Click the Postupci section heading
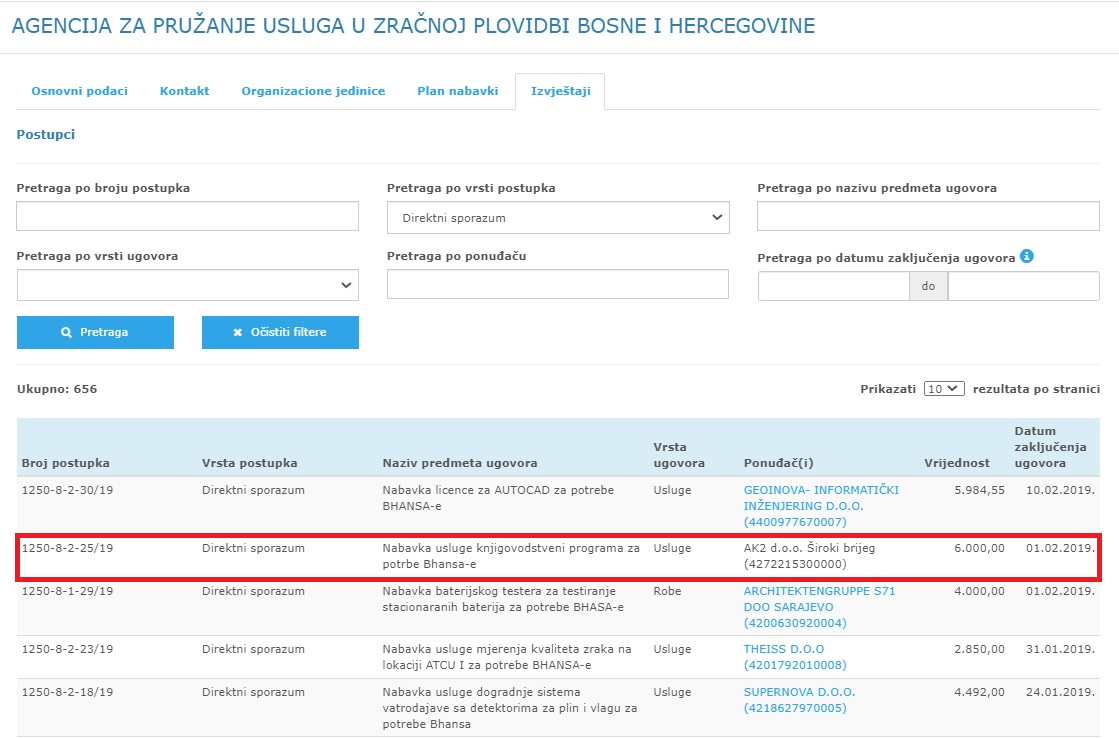Image resolution: width=1119 pixels, height=739 pixels. (x=46, y=134)
